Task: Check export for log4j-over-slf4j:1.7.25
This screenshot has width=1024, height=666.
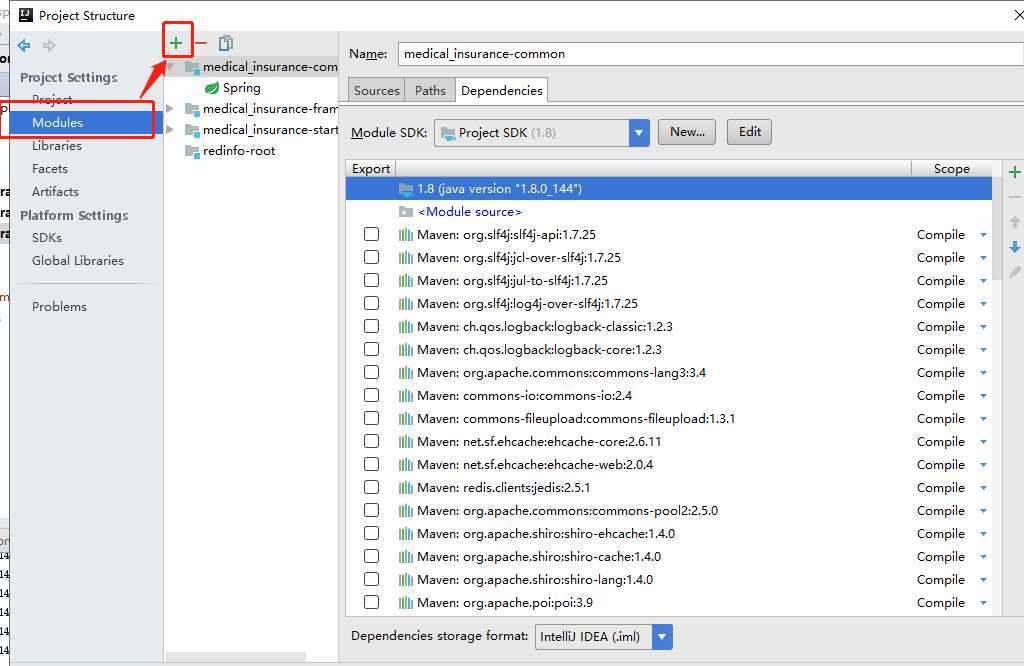Action: (372, 303)
